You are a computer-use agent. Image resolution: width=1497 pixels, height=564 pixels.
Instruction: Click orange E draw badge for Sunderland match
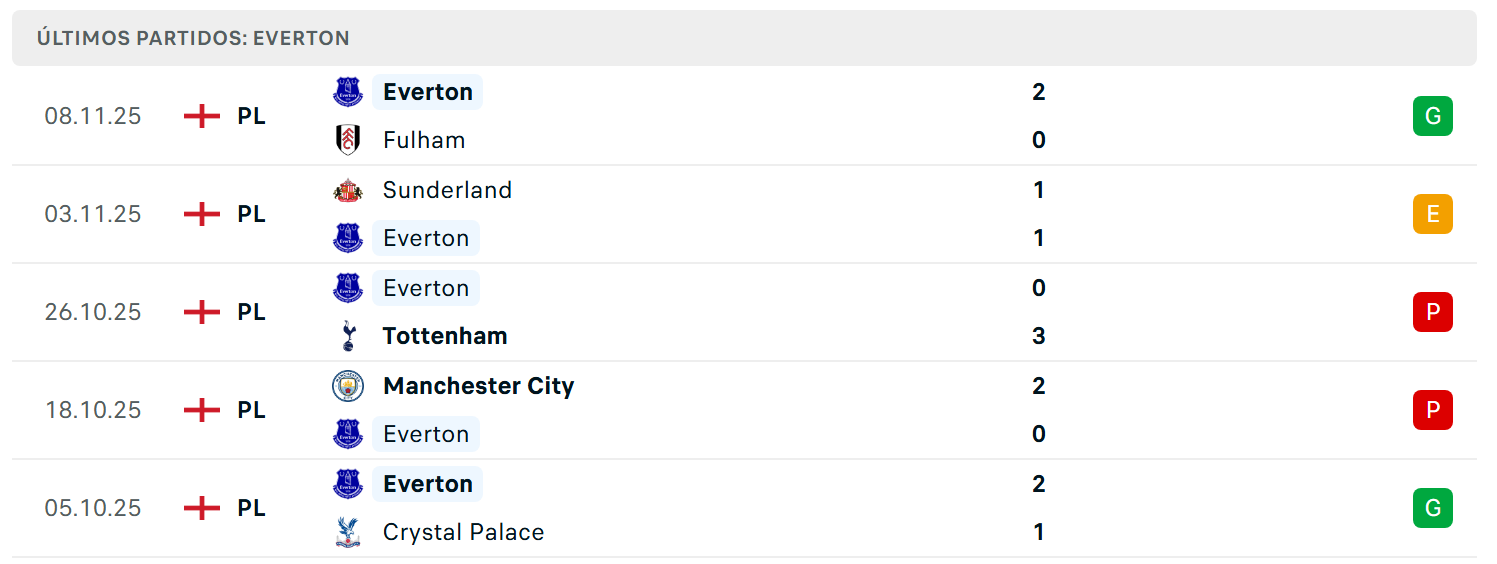tap(1432, 214)
